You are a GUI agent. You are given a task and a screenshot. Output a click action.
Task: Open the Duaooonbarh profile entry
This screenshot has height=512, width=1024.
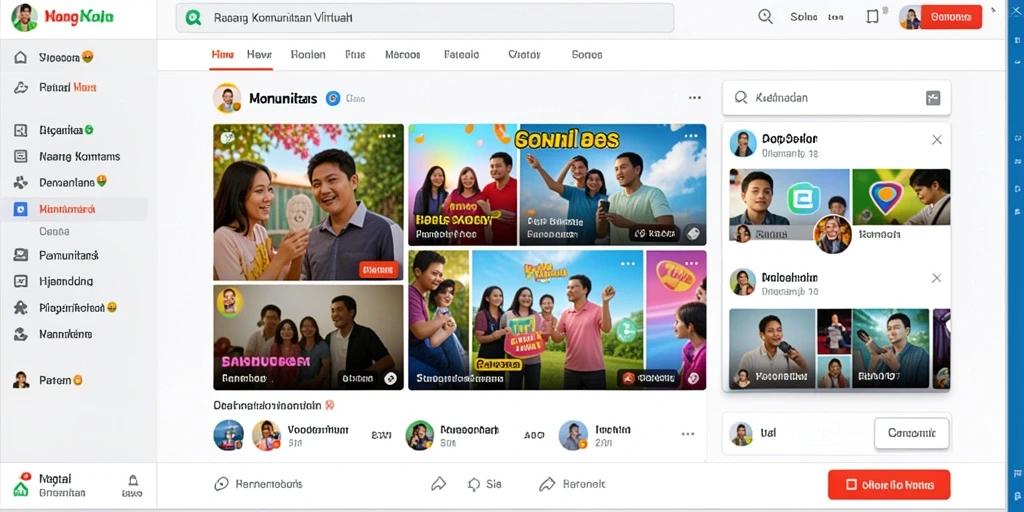[x=452, y=436]
